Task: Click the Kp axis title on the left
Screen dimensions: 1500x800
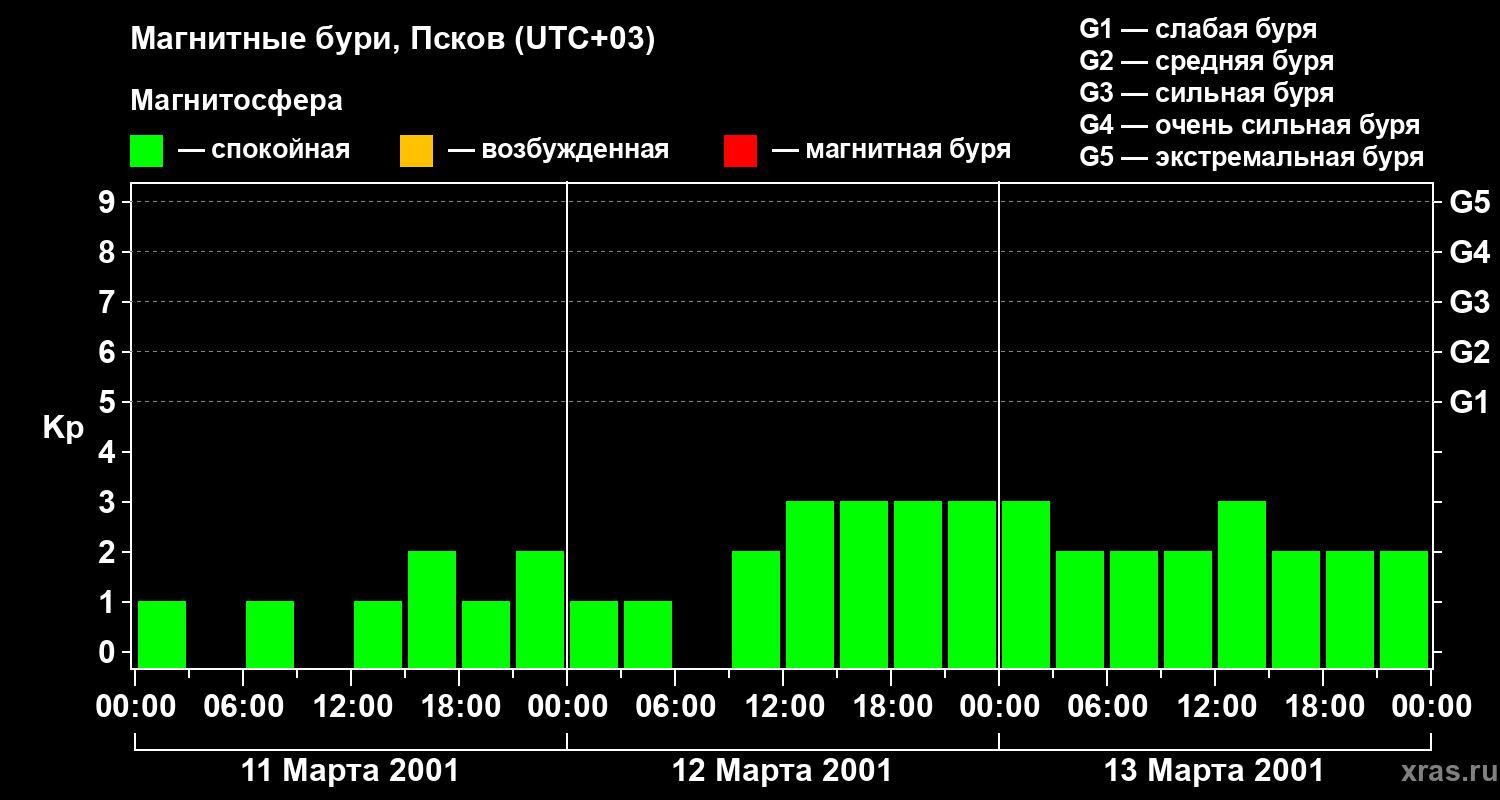Action: [x=63, y=428]
